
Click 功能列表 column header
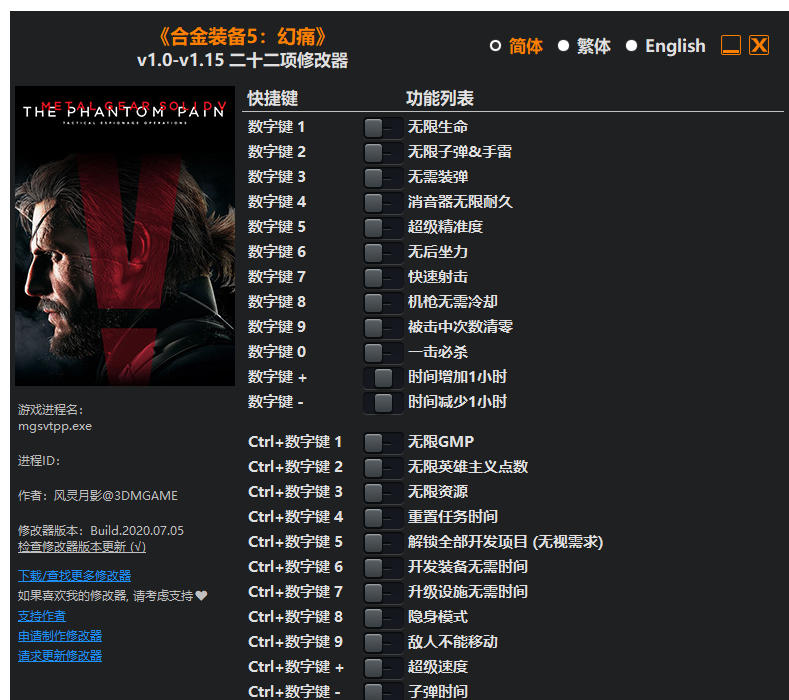[440, 98]
